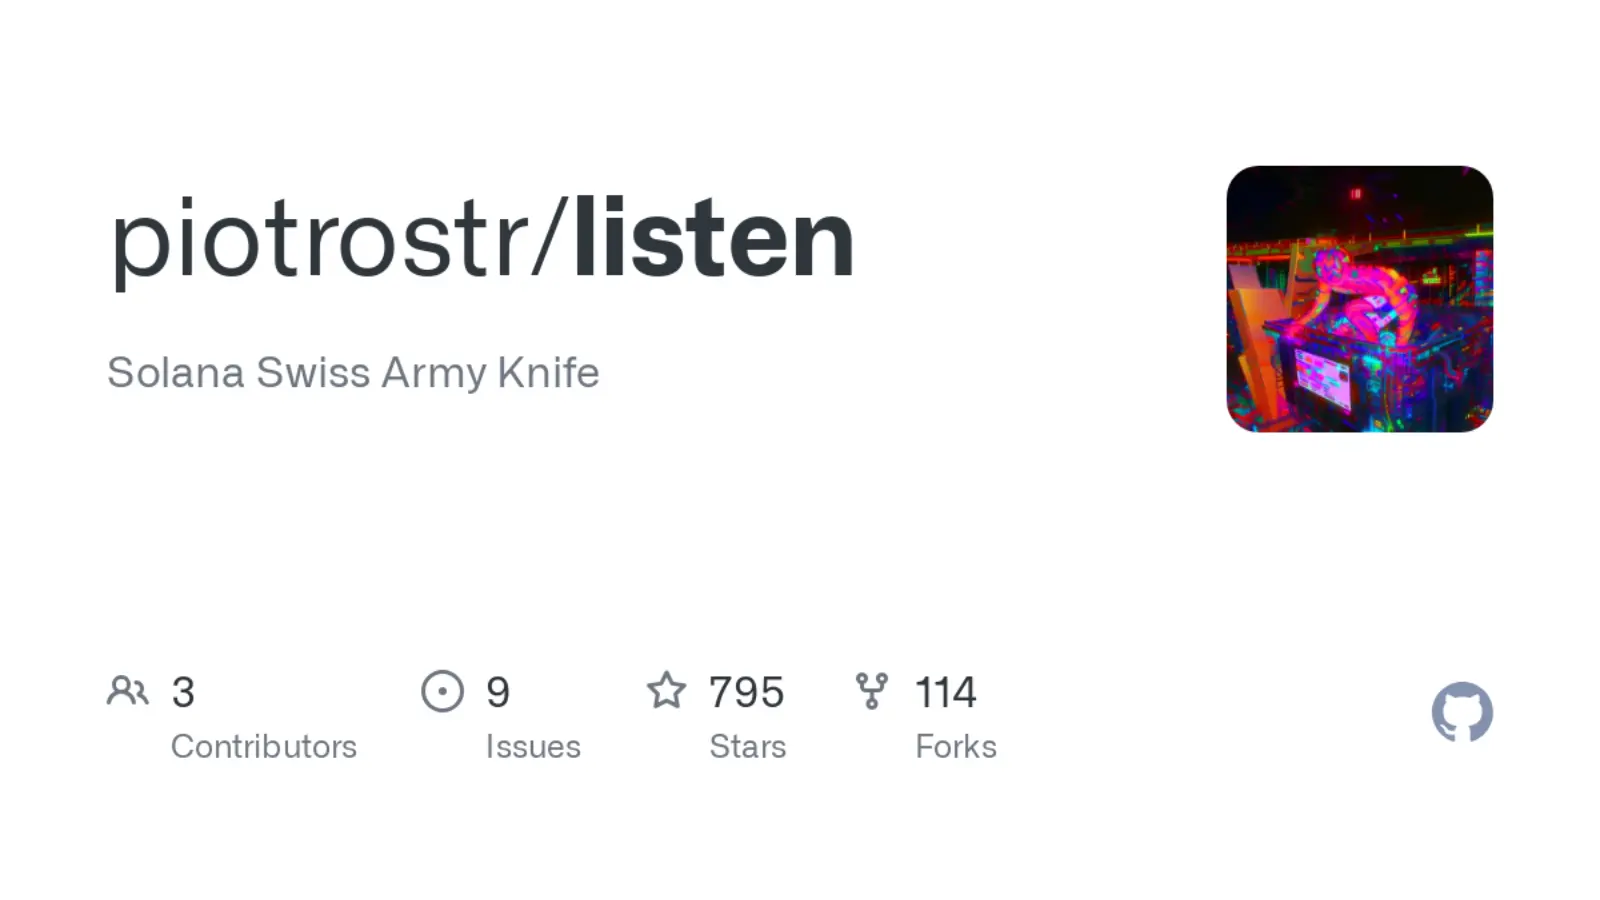Click the Contributors people icon
The height and width of the screenshot is (900, 1600).
pyautogui.click(x=128, y=691)
